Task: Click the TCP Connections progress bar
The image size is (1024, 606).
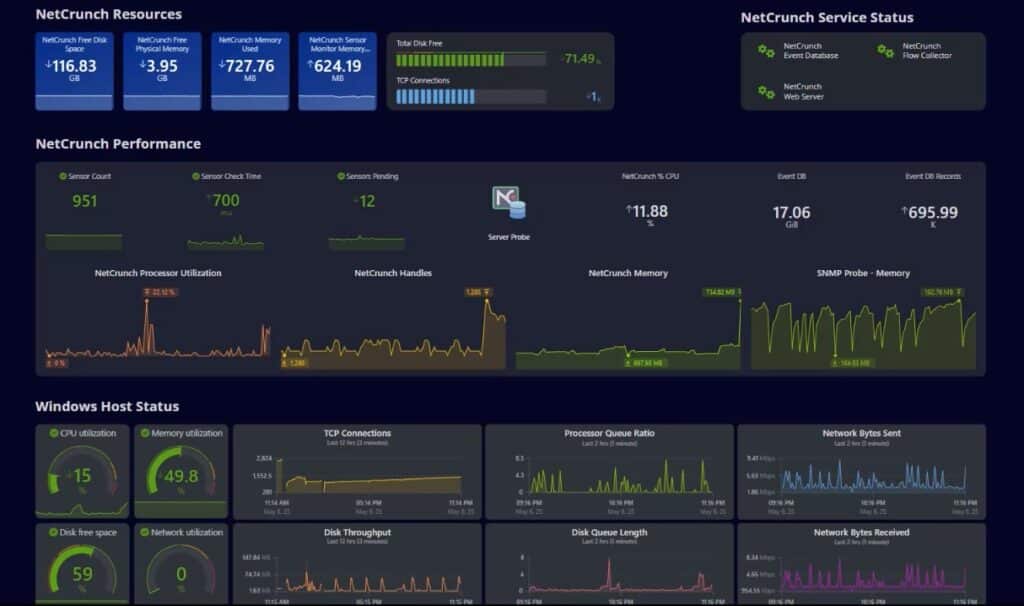Action: click(471, 97)
